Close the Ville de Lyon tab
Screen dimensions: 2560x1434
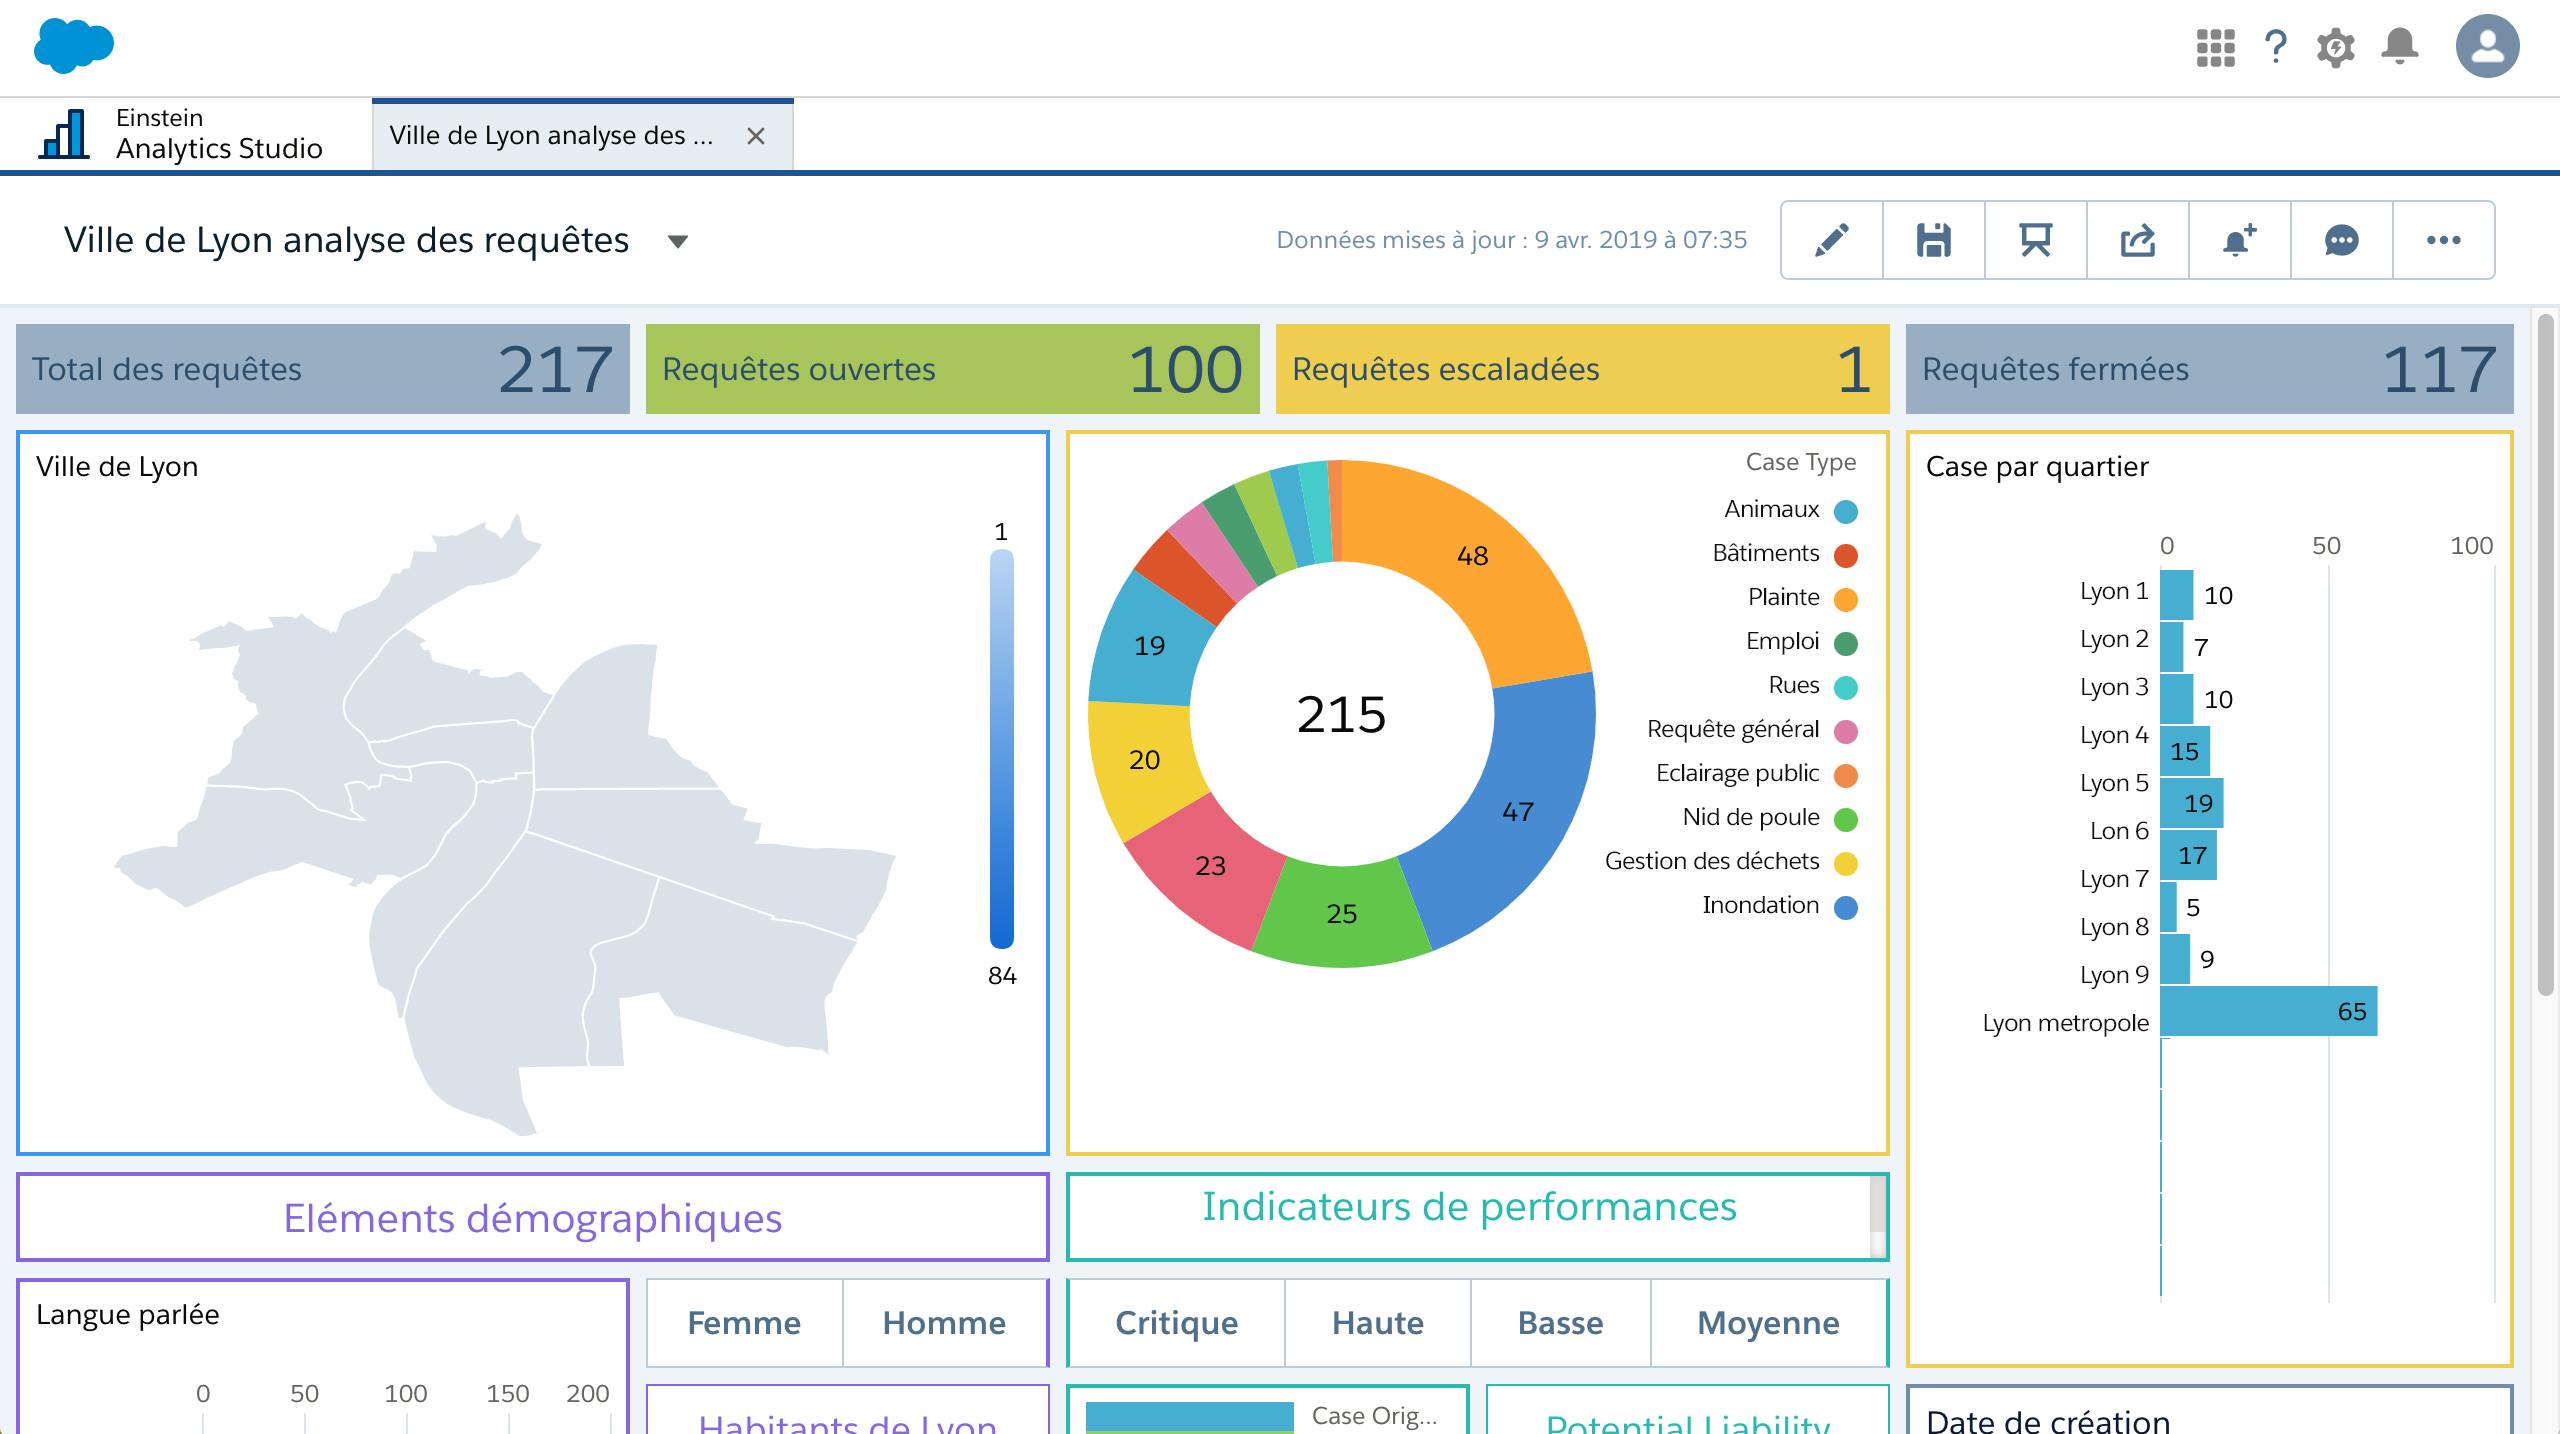coord(756,136)
